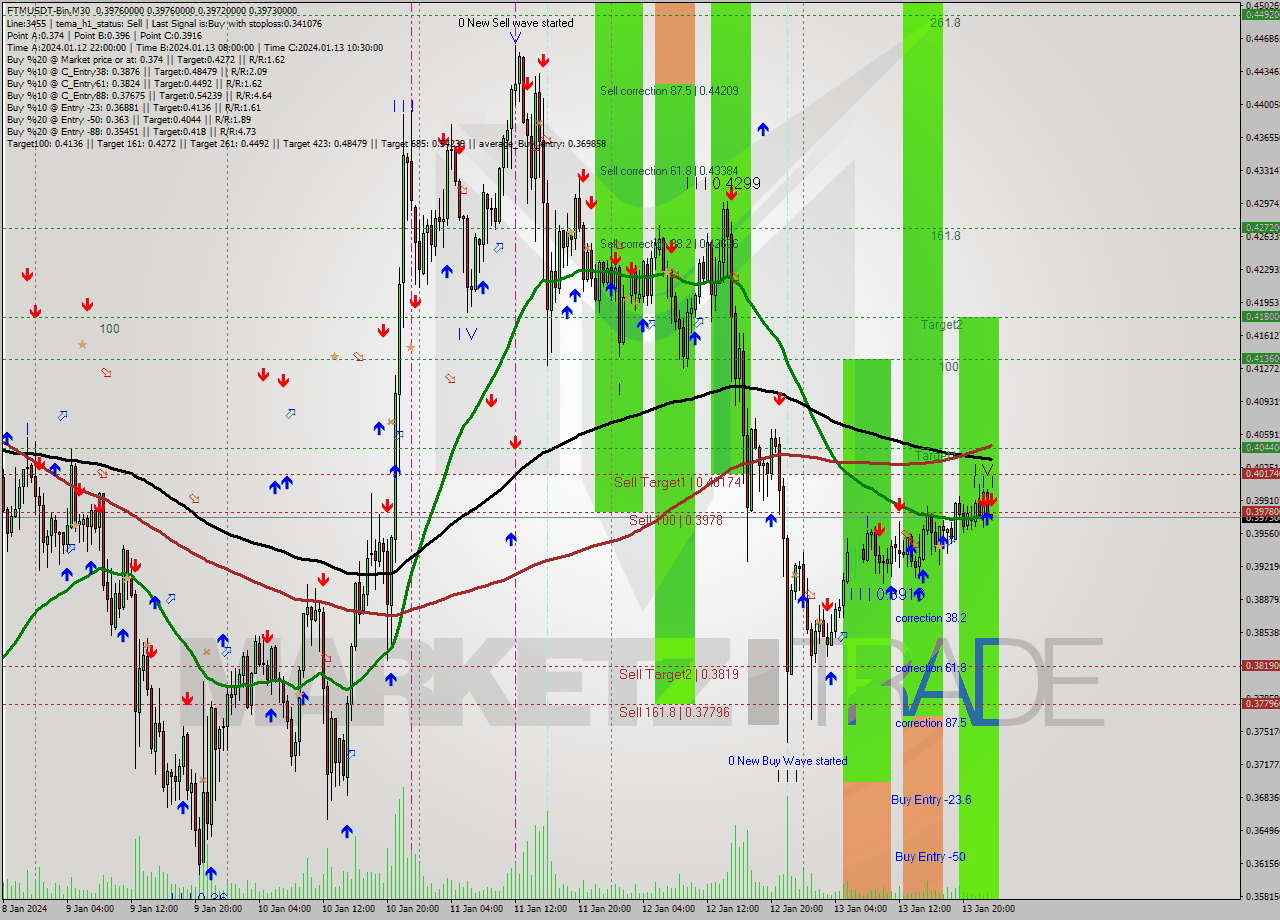Click the '13 Jan 12:00' time label

click(924, 909)
